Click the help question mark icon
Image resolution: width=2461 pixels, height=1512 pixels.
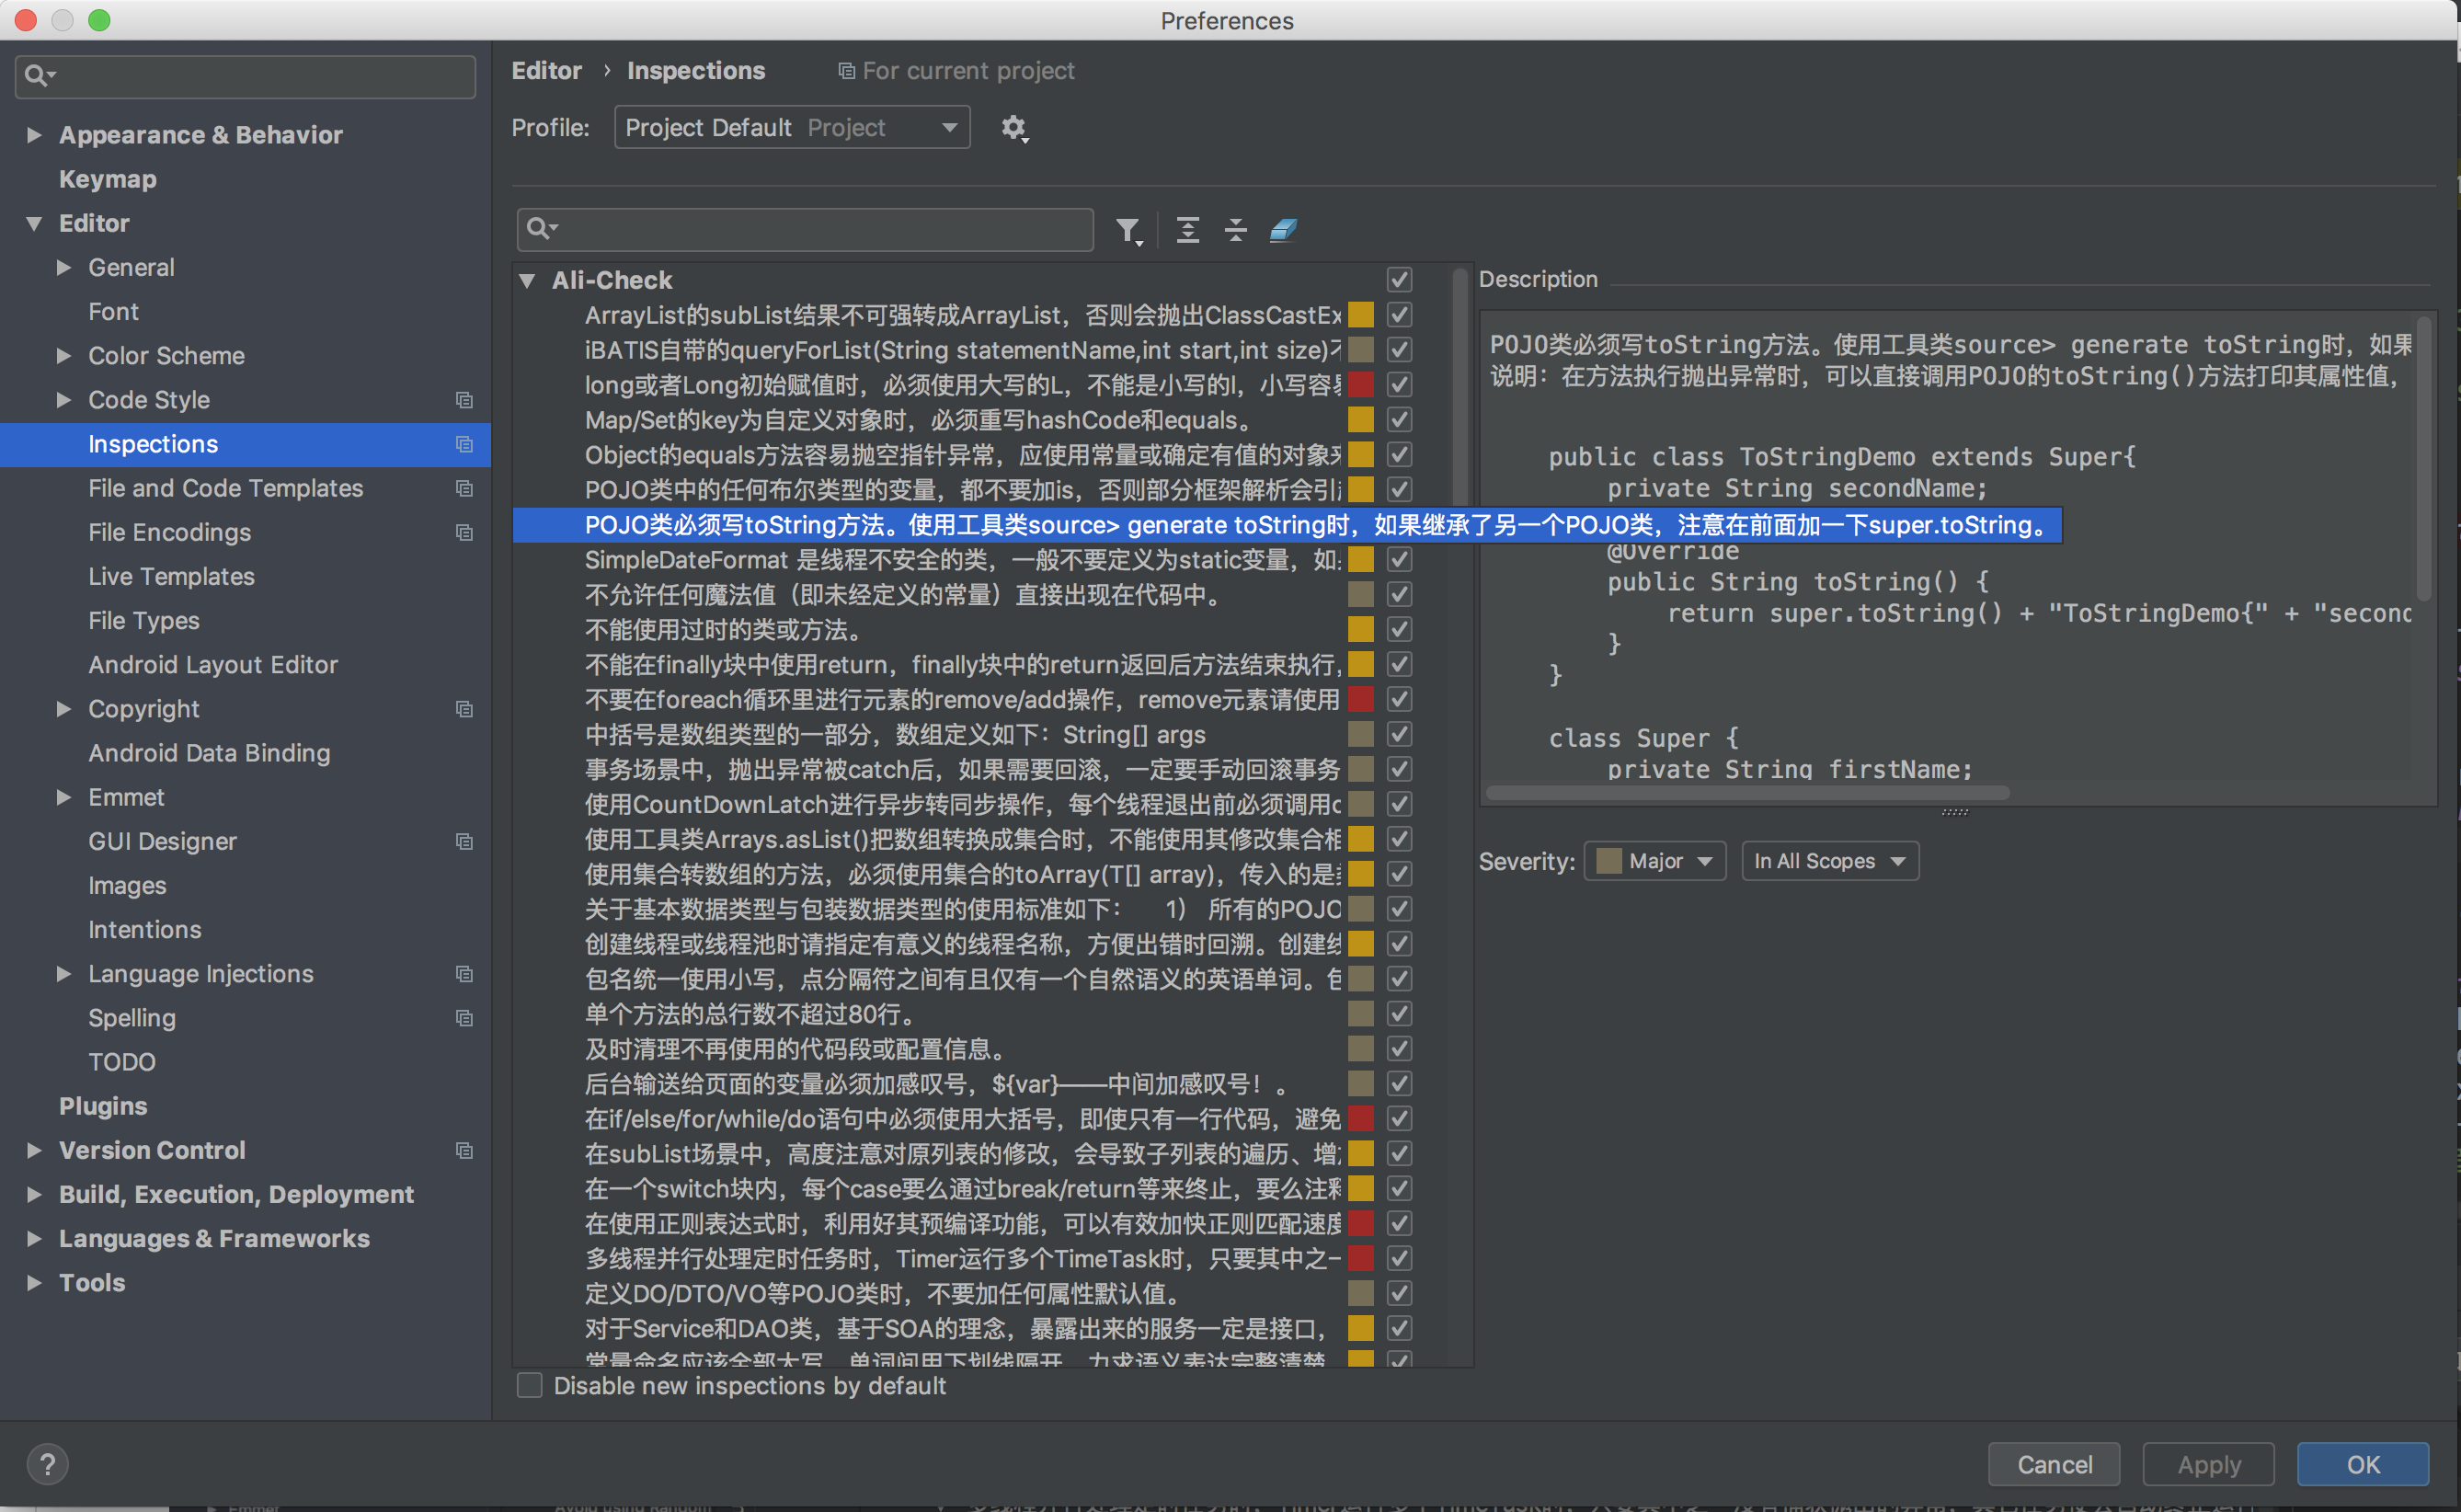click(47, 1464)
